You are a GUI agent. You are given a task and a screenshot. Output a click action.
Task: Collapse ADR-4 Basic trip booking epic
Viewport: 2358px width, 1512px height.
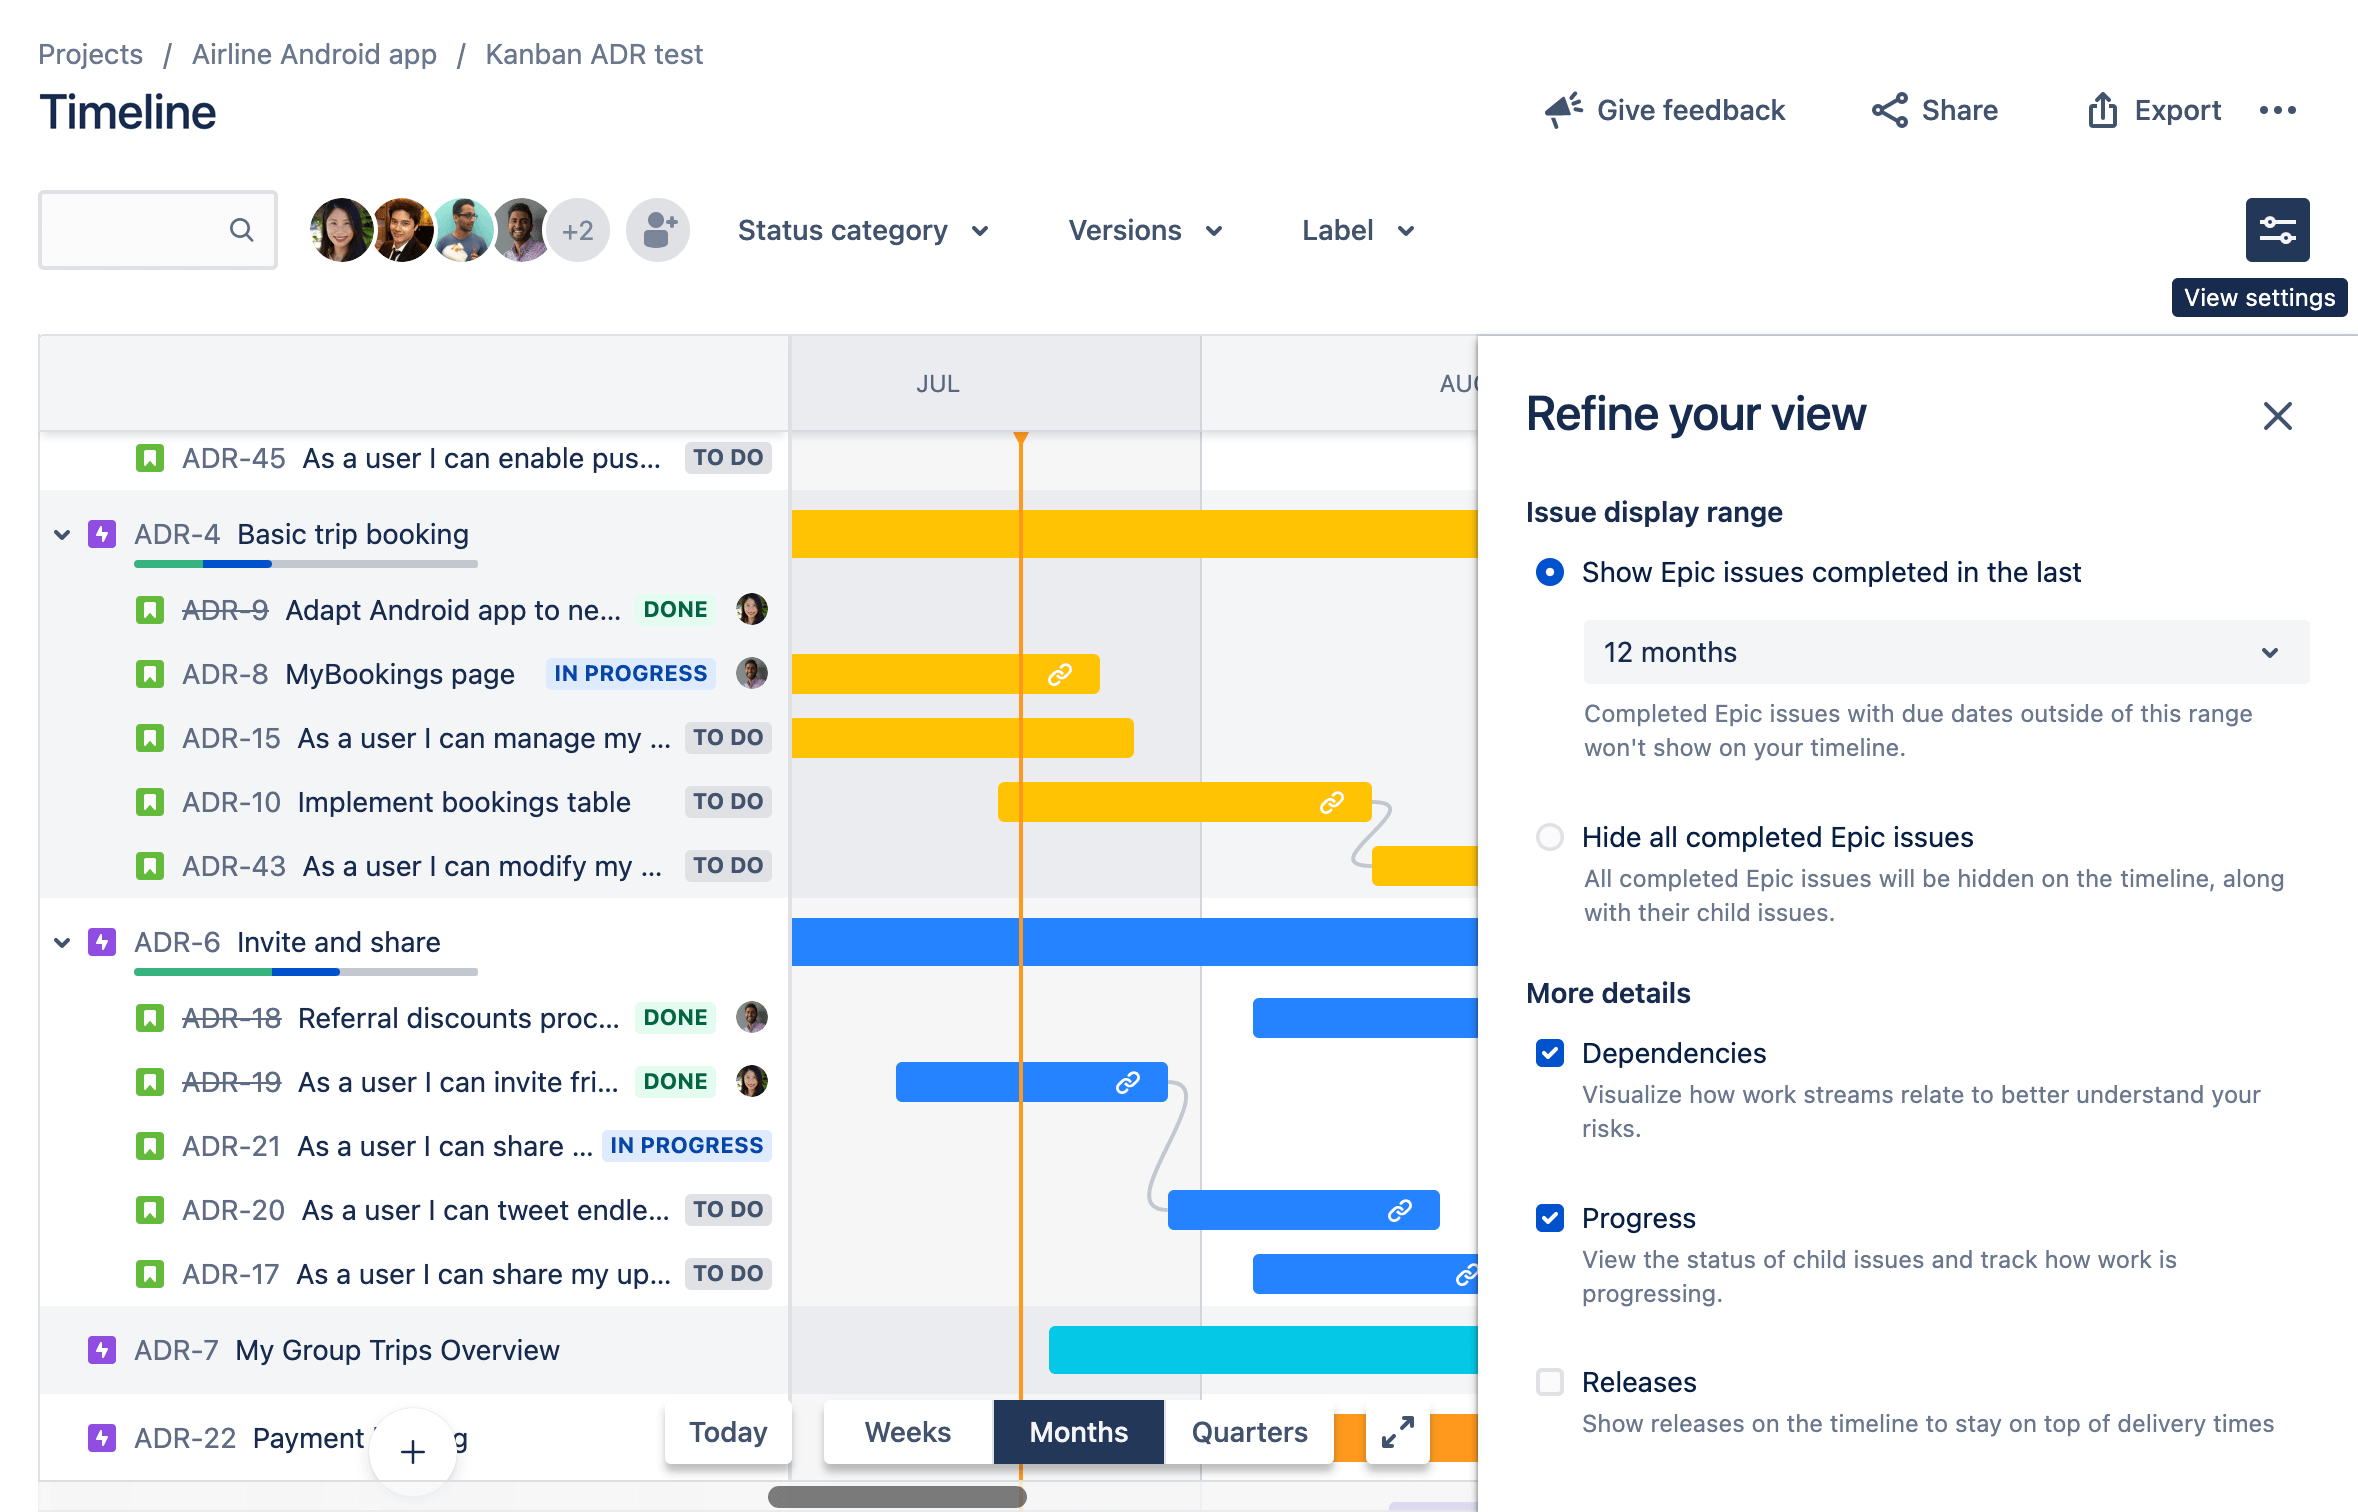pos(60,533)
